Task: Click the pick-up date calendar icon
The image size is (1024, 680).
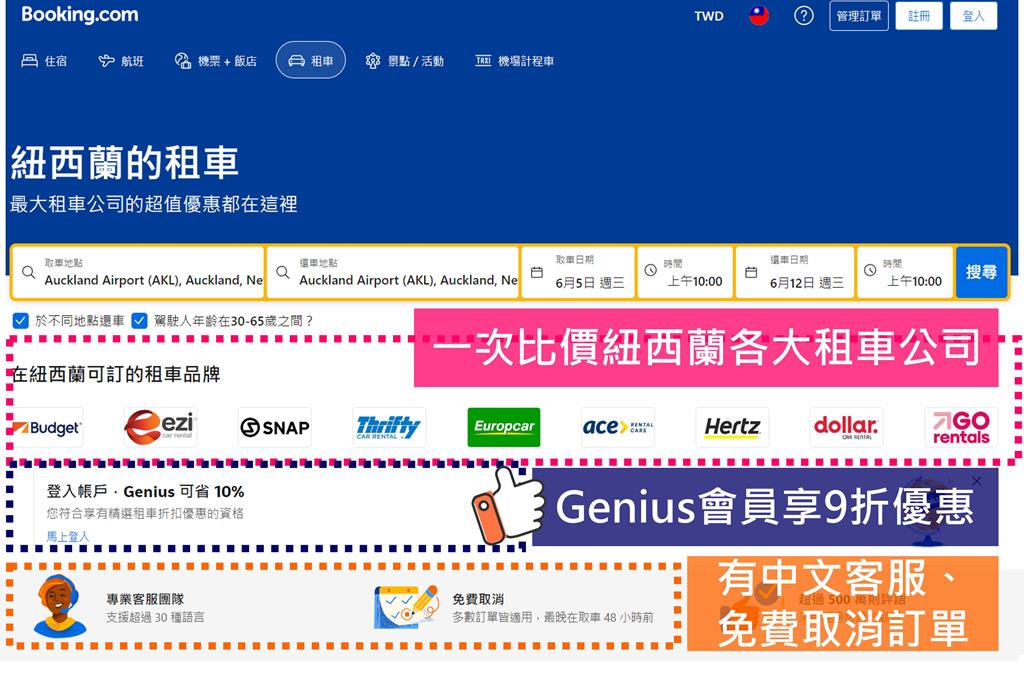Action: [x=537, y=272]
